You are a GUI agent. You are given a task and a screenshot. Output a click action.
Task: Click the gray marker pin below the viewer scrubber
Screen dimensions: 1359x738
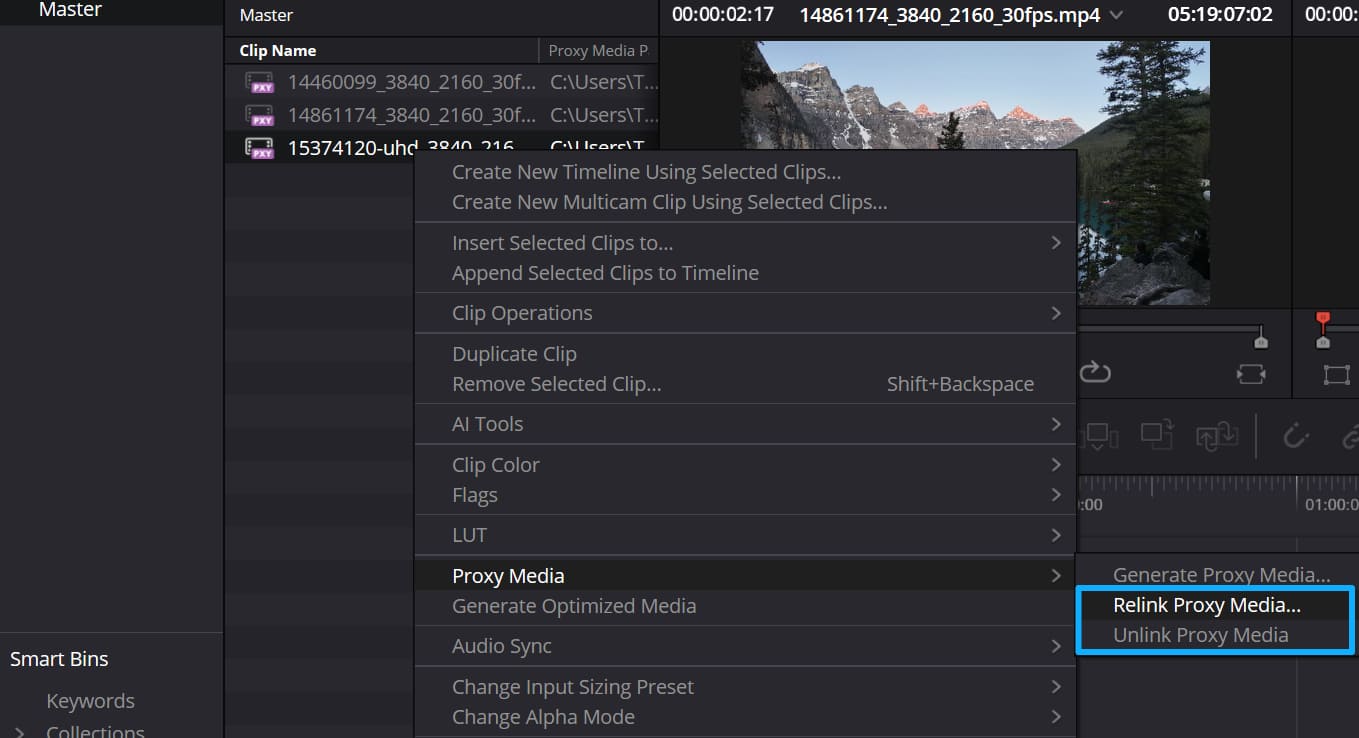1260,342
